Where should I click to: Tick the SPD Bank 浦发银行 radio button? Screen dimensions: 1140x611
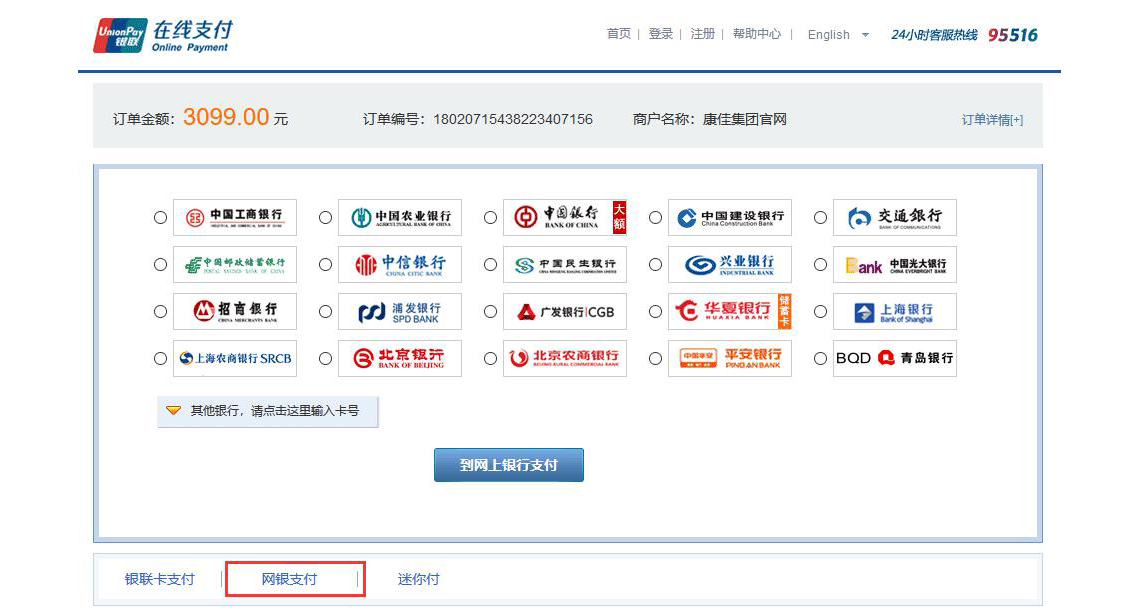point(326,311)
